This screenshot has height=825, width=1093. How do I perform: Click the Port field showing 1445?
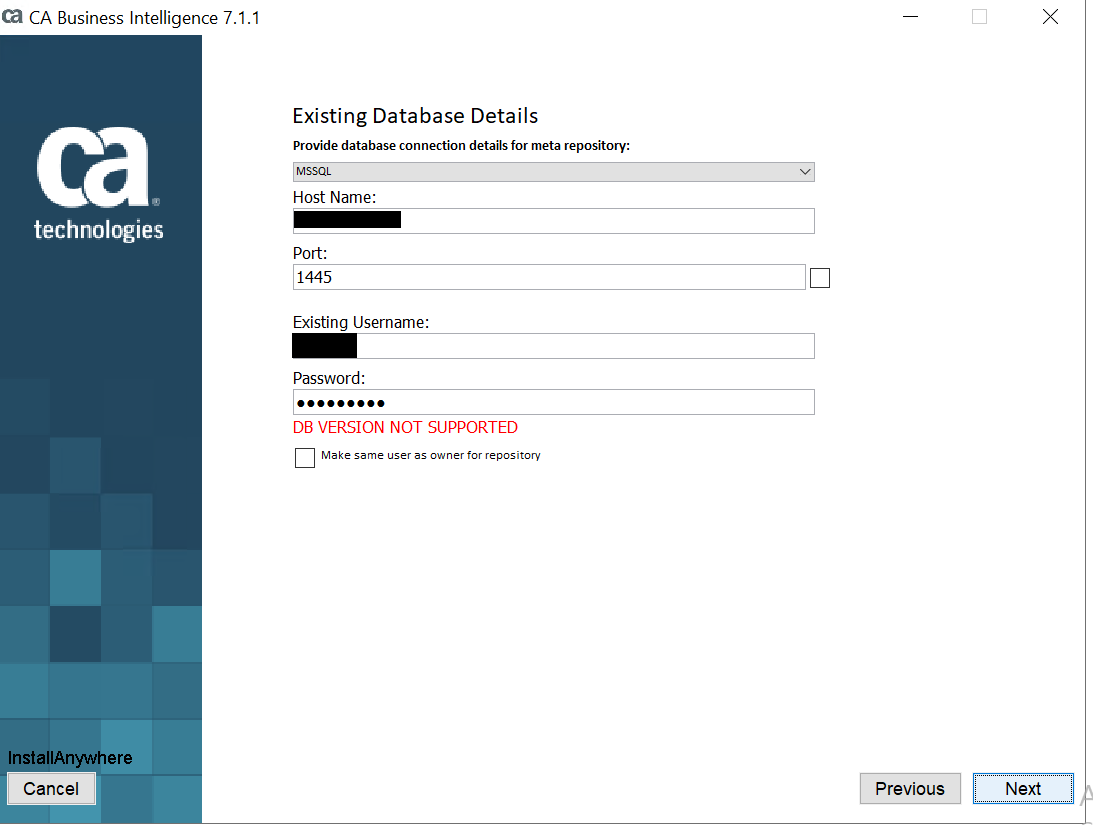click(x=549, y=277)
